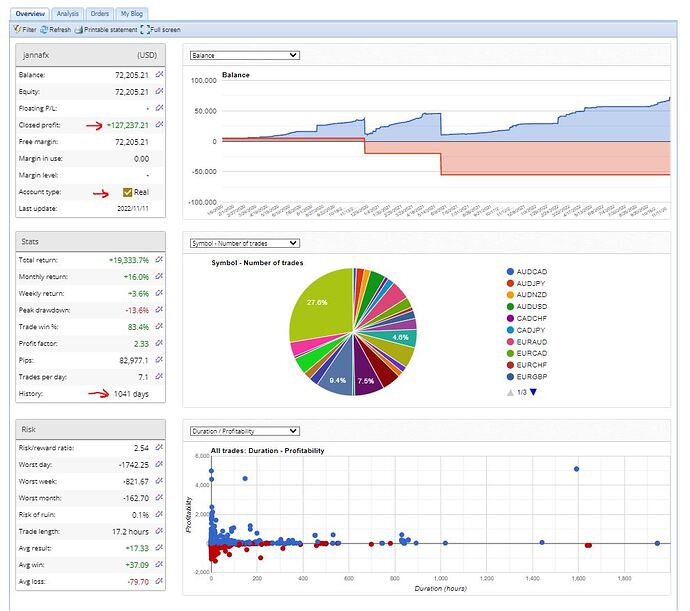
Task: Go to the My Blog tab
Action: 132,14
